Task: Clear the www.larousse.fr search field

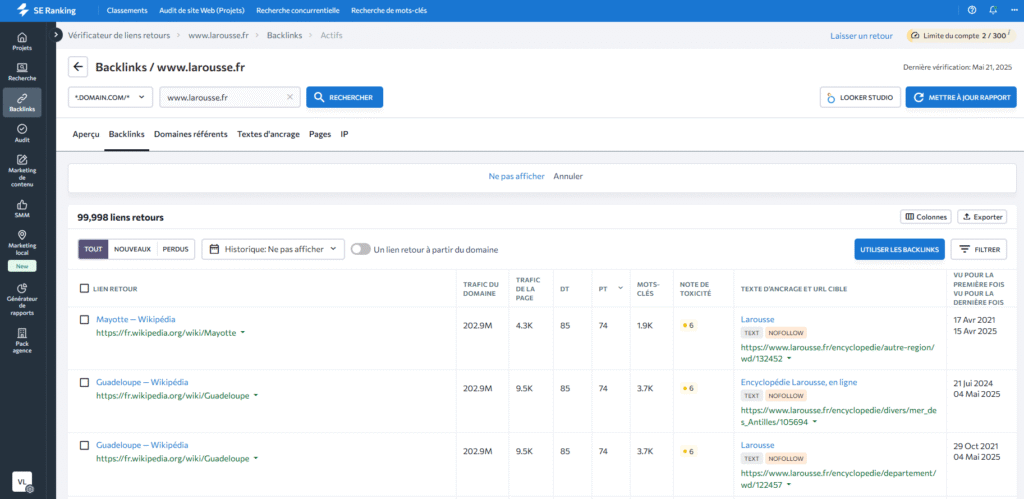Action: [290, 97]
